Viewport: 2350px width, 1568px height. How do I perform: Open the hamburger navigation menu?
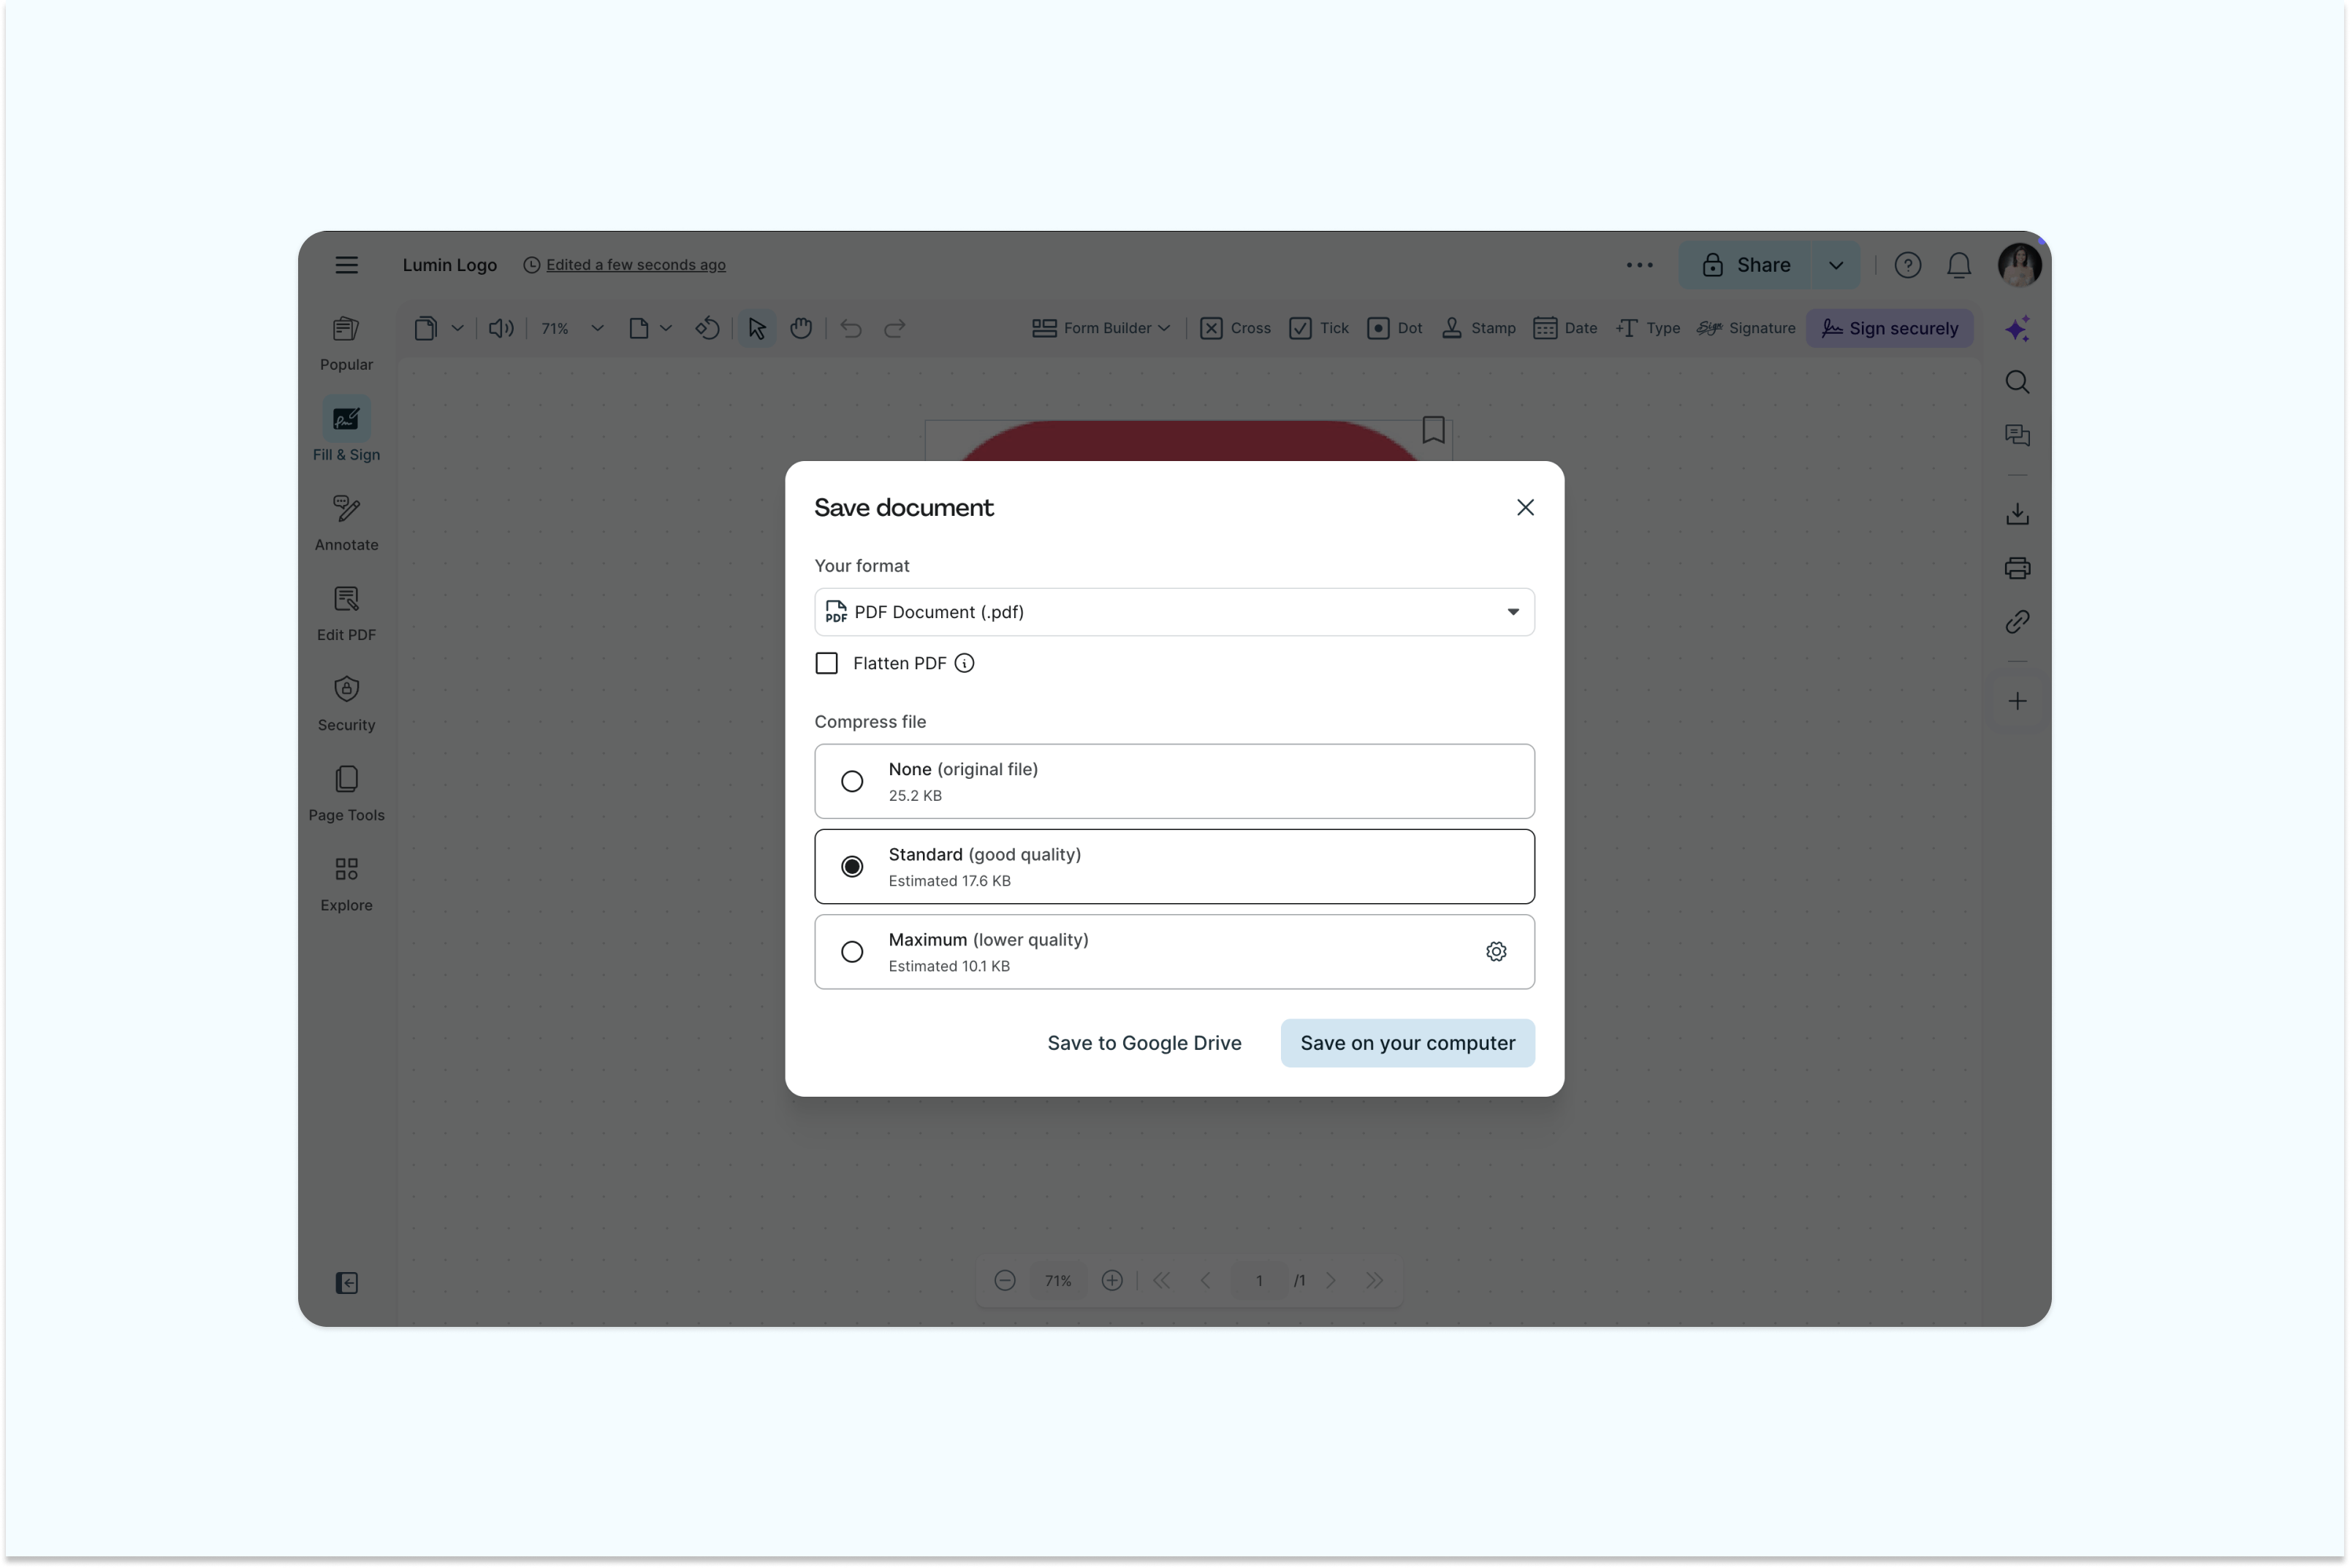point(346,264)
